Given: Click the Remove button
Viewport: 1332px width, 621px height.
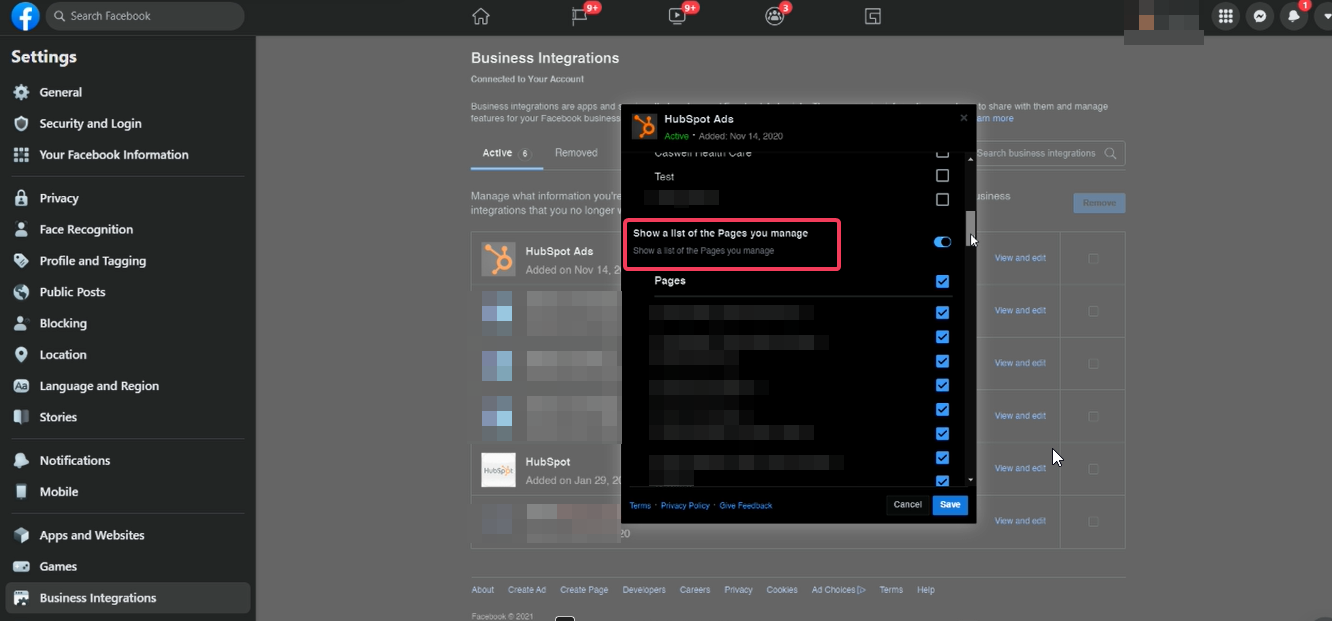Looking at the screenshot, I should pos(1099,203).
